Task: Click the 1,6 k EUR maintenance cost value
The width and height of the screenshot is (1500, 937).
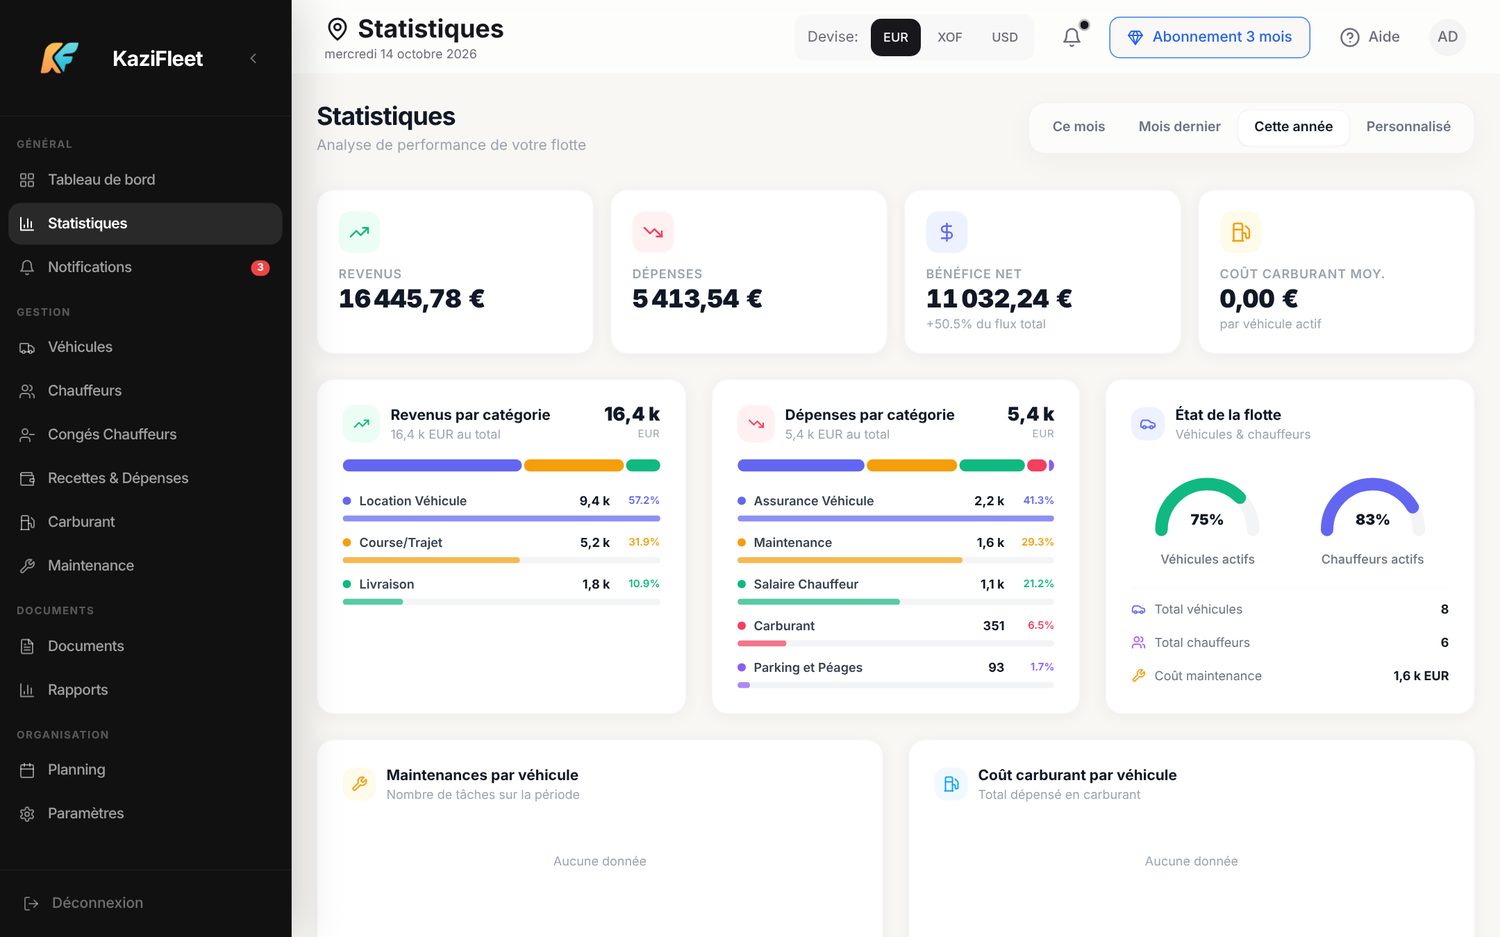Action: point(1421,676)
